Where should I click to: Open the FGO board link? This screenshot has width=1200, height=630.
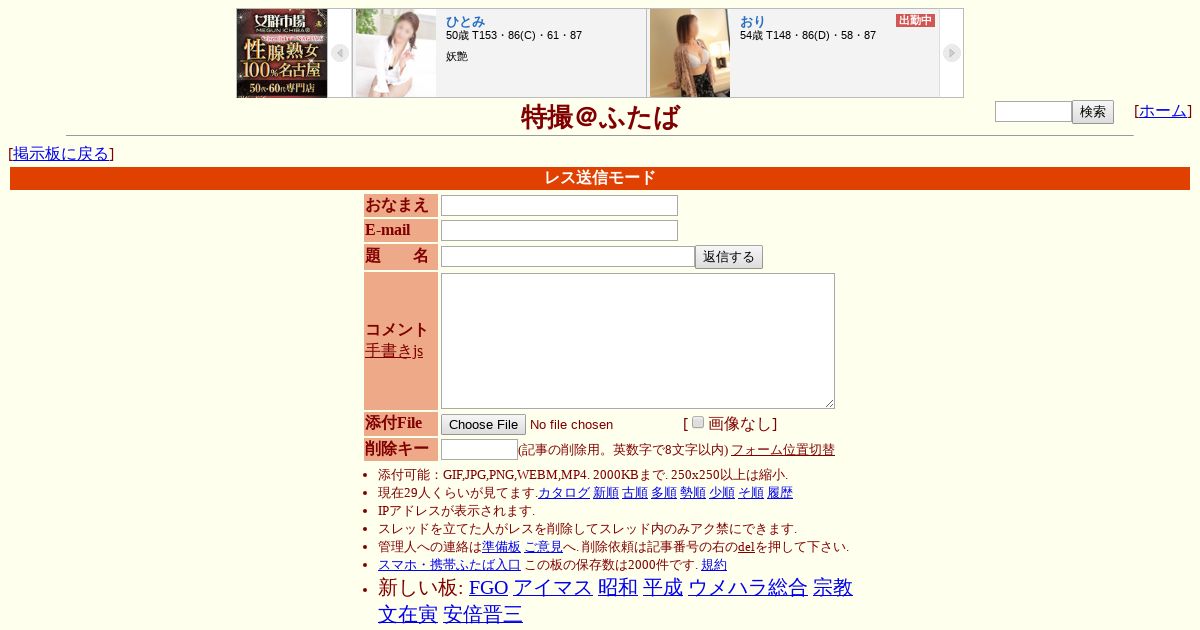pyautogui.click(x=489, y=588)
